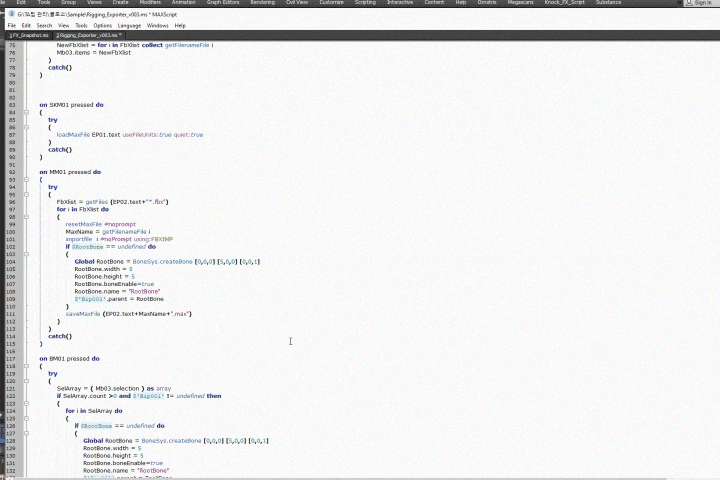Click the 'saveMaxFile' code line
Viewport: 720px width, 480px height.
click(x=129, y=314)
